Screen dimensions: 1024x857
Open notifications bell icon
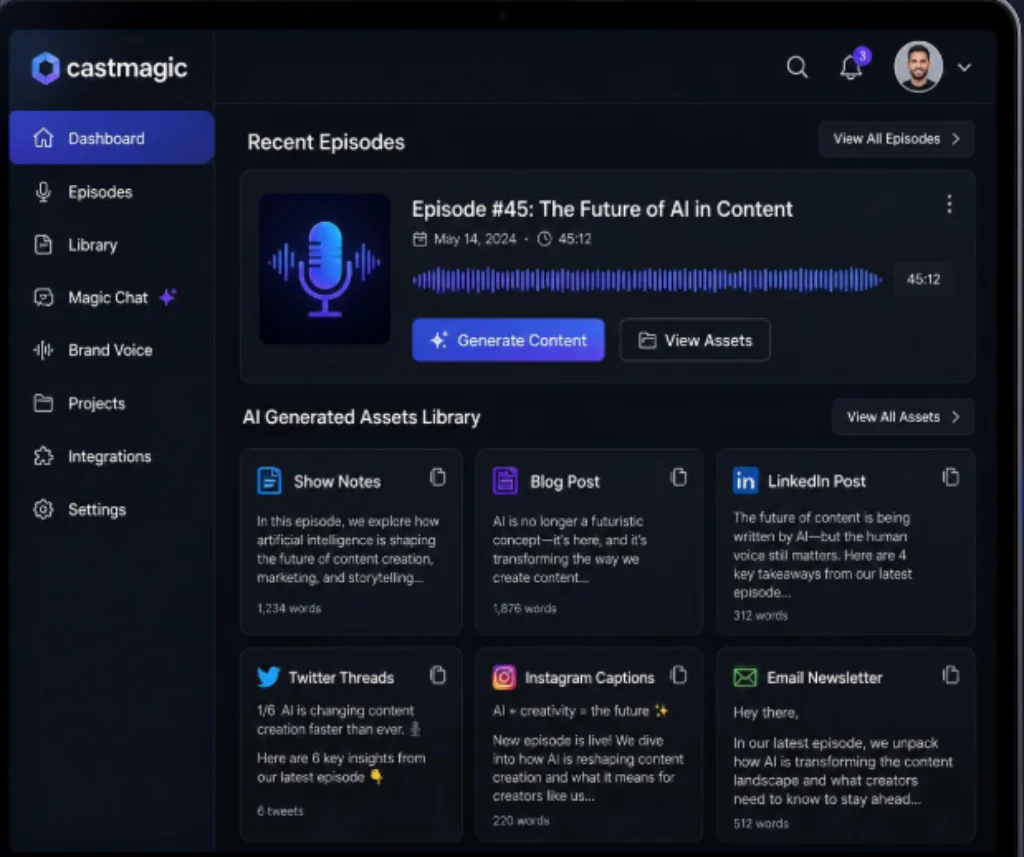click(x=851, y=67)
